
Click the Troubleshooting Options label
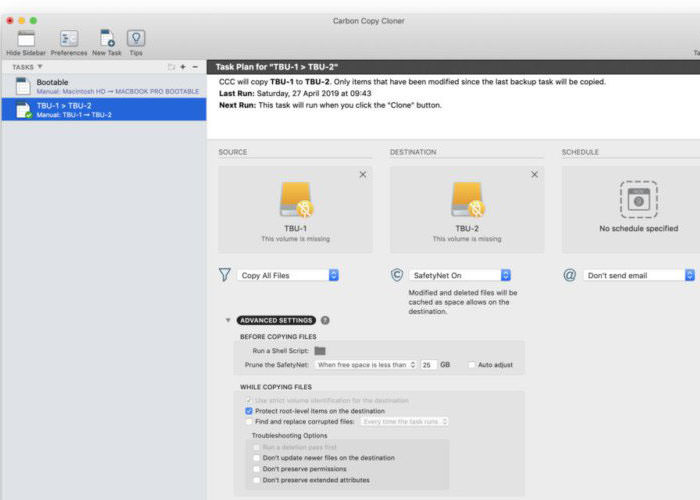289,435
